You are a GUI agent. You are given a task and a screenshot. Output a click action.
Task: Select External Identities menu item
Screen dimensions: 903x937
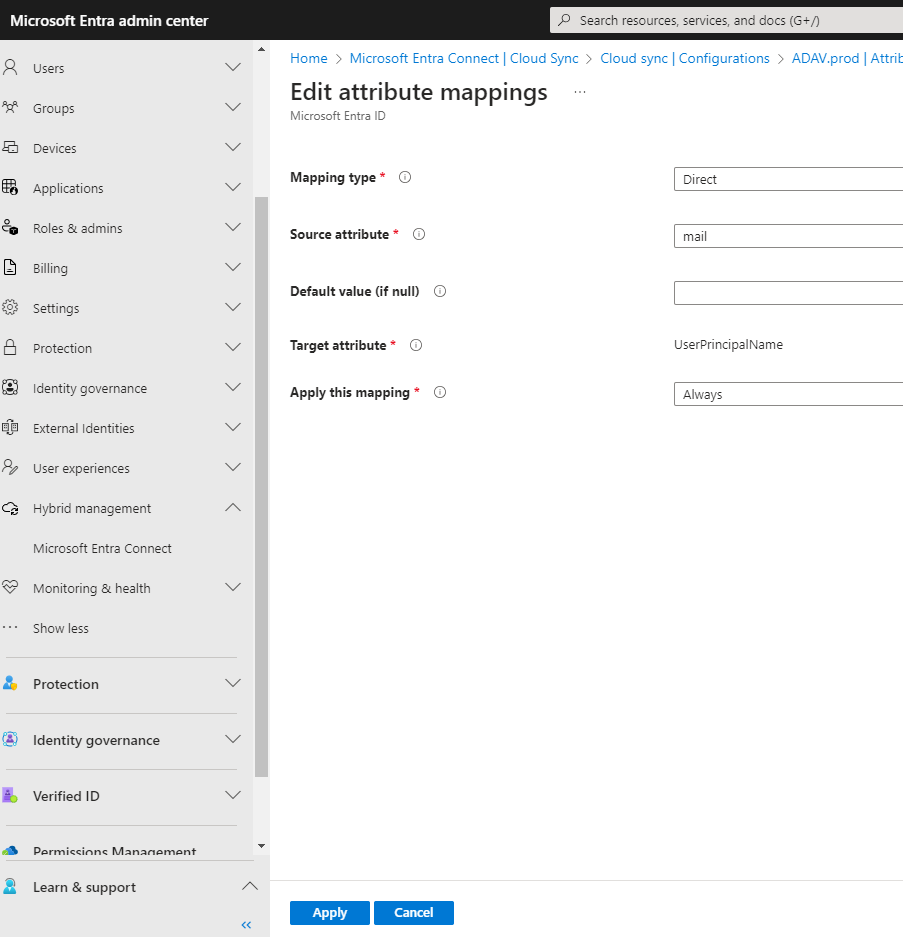(84, 428)
